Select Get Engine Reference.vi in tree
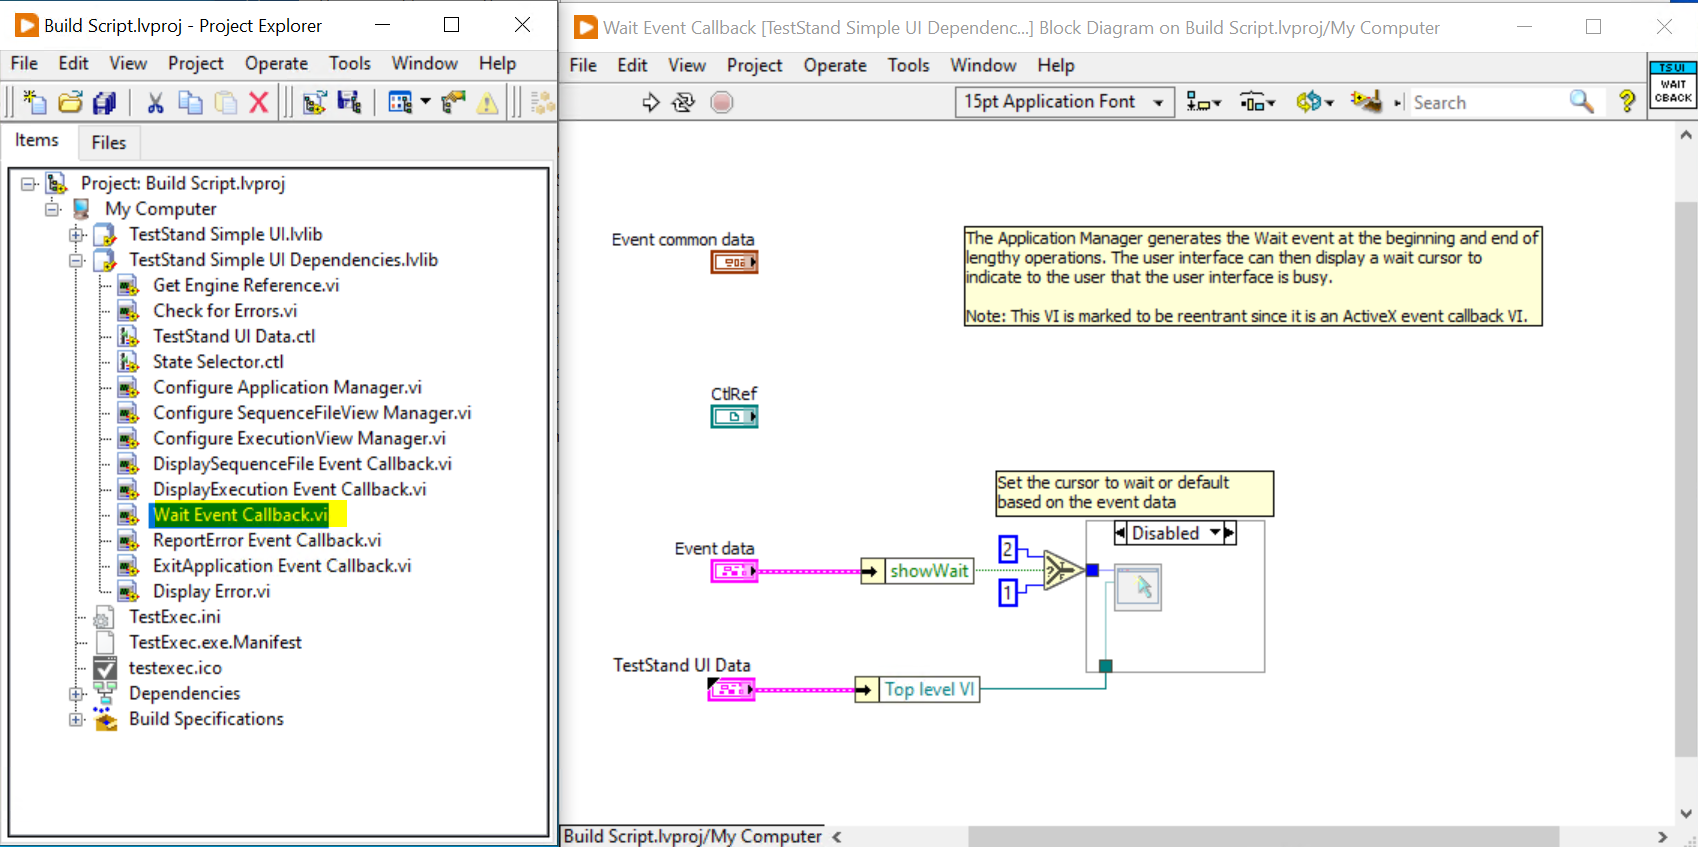1698x847 pixels. pyautogui.click(x=246, y=285)
